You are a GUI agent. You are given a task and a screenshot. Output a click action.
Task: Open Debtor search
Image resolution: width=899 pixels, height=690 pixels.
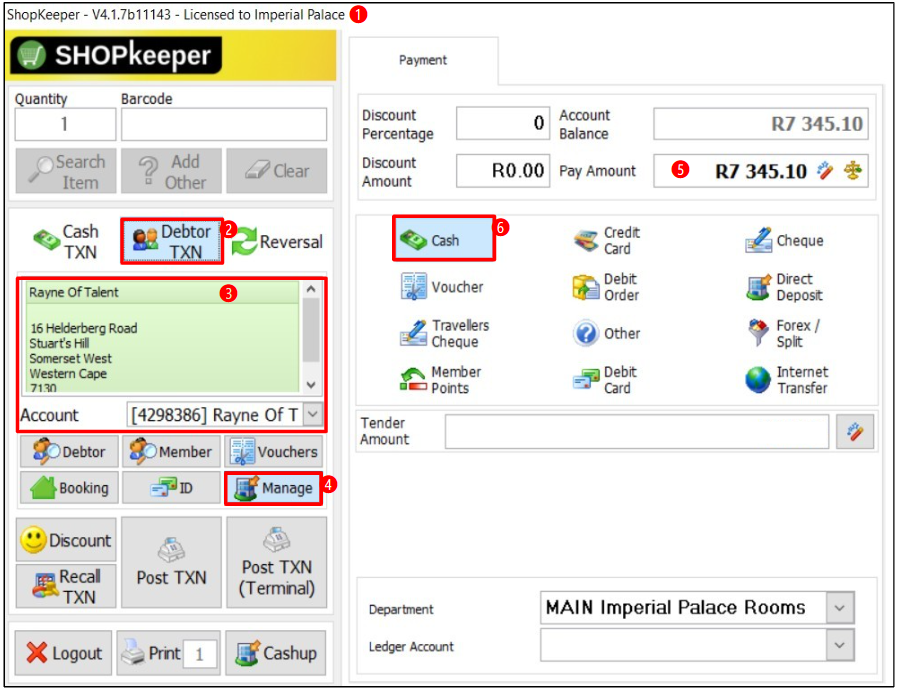tap(69, 452)
